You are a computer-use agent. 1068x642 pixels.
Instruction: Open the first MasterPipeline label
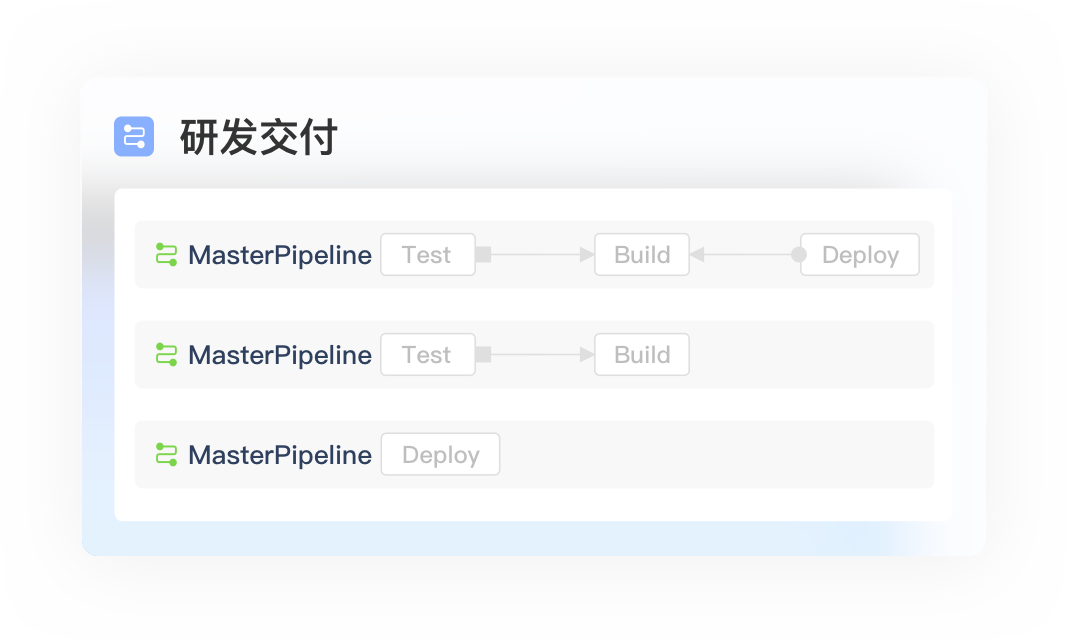pos(280,255)
